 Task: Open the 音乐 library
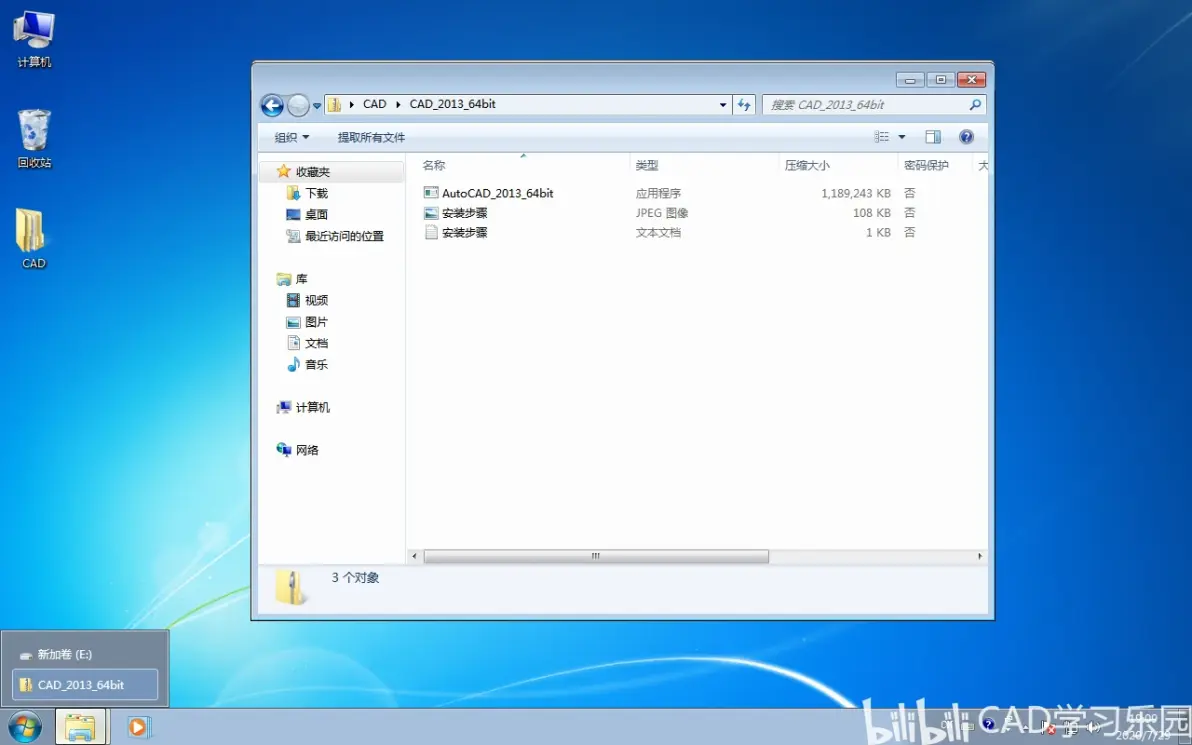(307, 364)
